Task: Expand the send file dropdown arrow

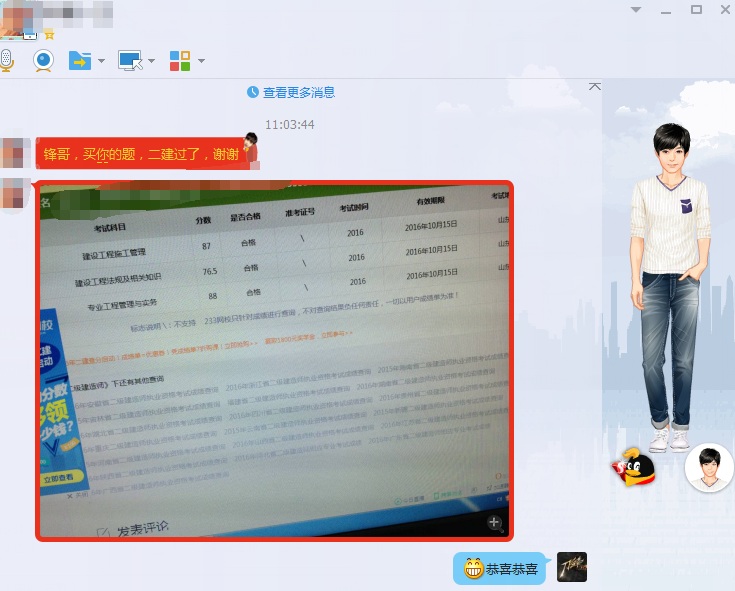Action: [x=101, y=61]
